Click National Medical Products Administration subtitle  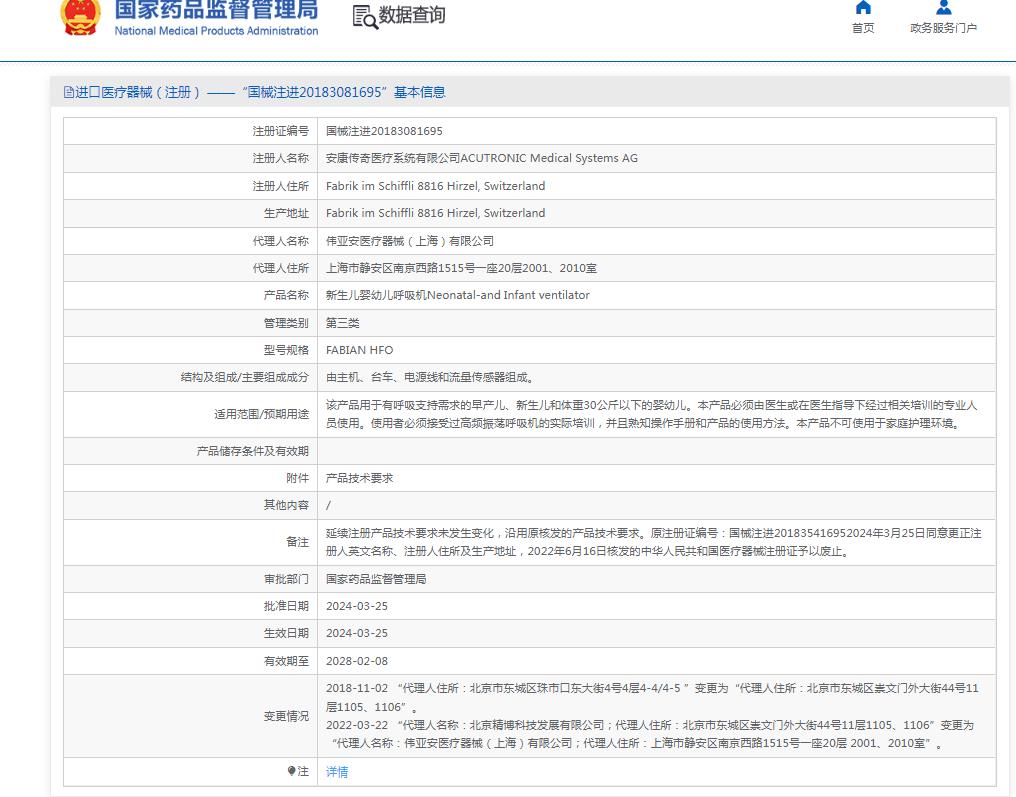pyautogui.click(x=216, y=31)
